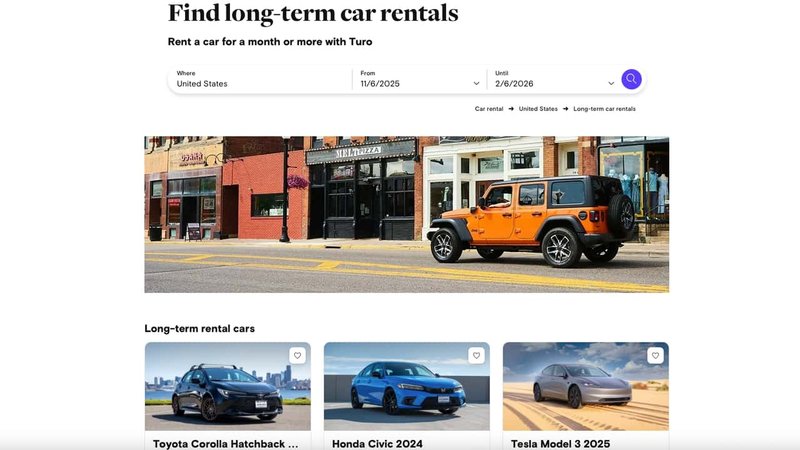Open the Tesla Model 3 car photo

[586, 387]
